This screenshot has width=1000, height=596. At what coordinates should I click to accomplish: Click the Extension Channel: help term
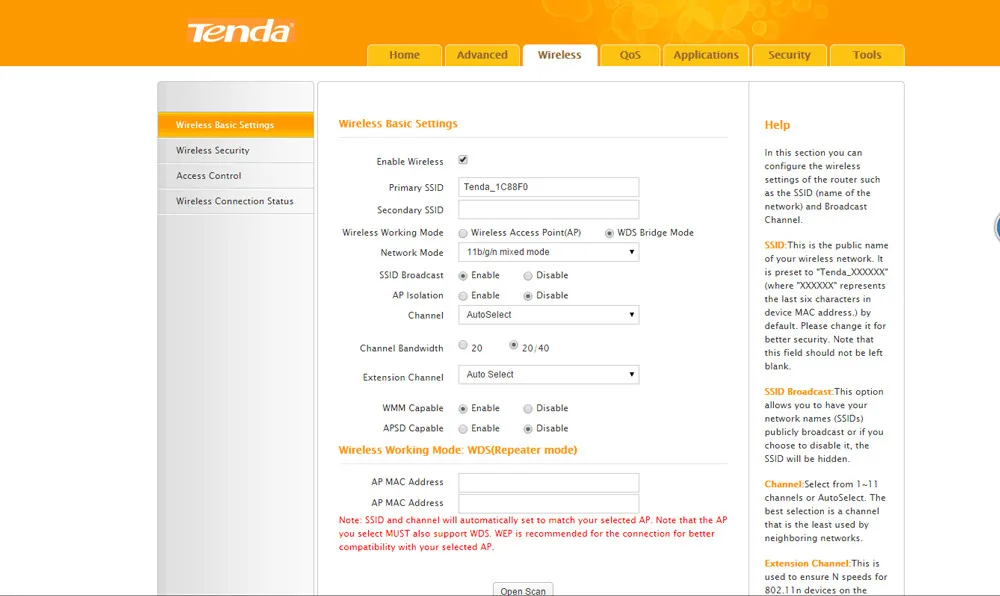point(807,563)
